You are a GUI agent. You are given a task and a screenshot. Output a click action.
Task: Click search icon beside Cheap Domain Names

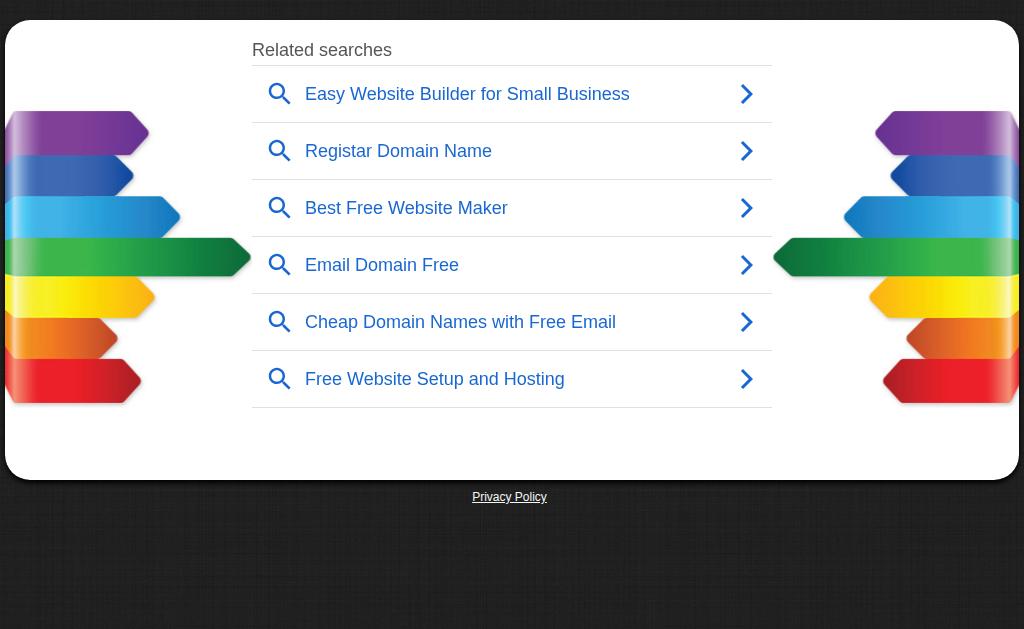click(280, 322)
